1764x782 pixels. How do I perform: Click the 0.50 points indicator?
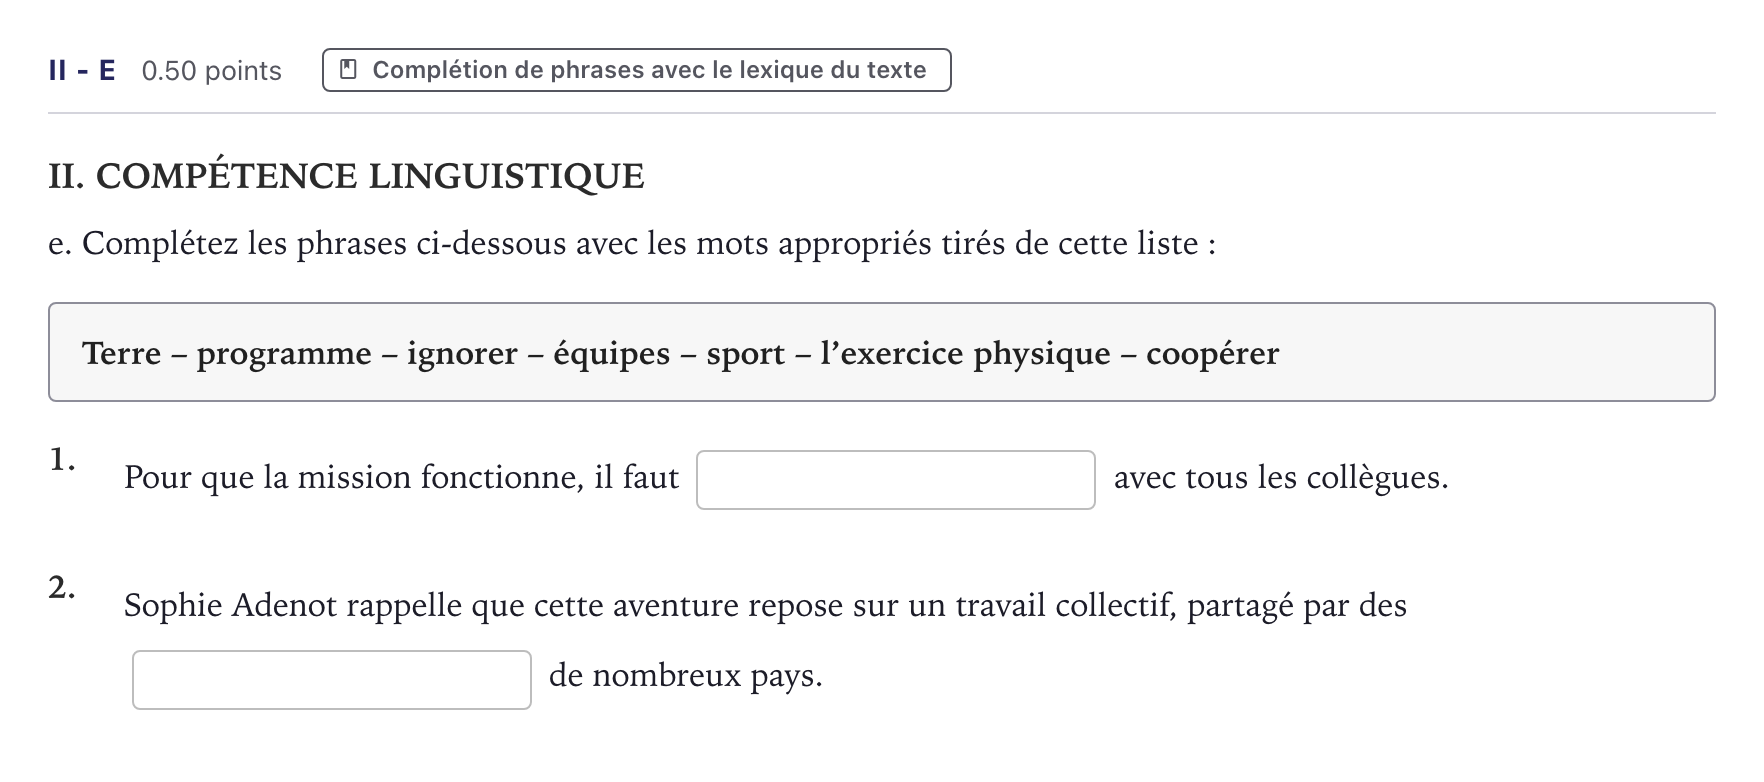[212, 71]
